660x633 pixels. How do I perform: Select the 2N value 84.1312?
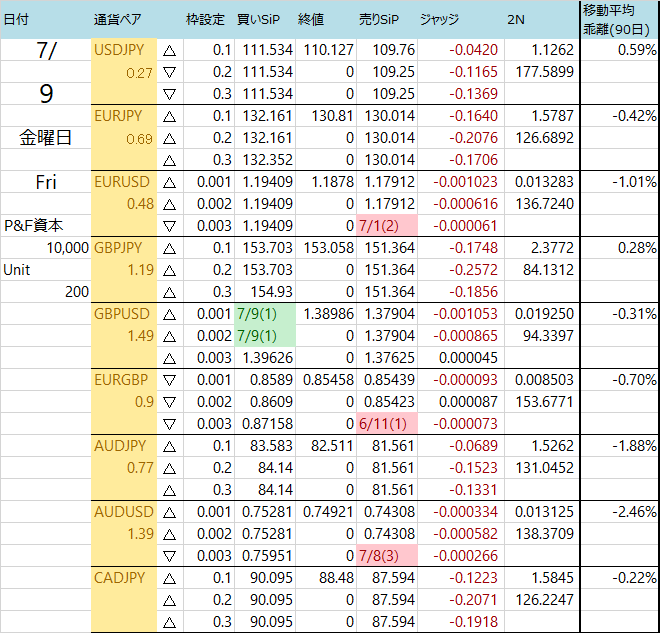coord(542,270)
